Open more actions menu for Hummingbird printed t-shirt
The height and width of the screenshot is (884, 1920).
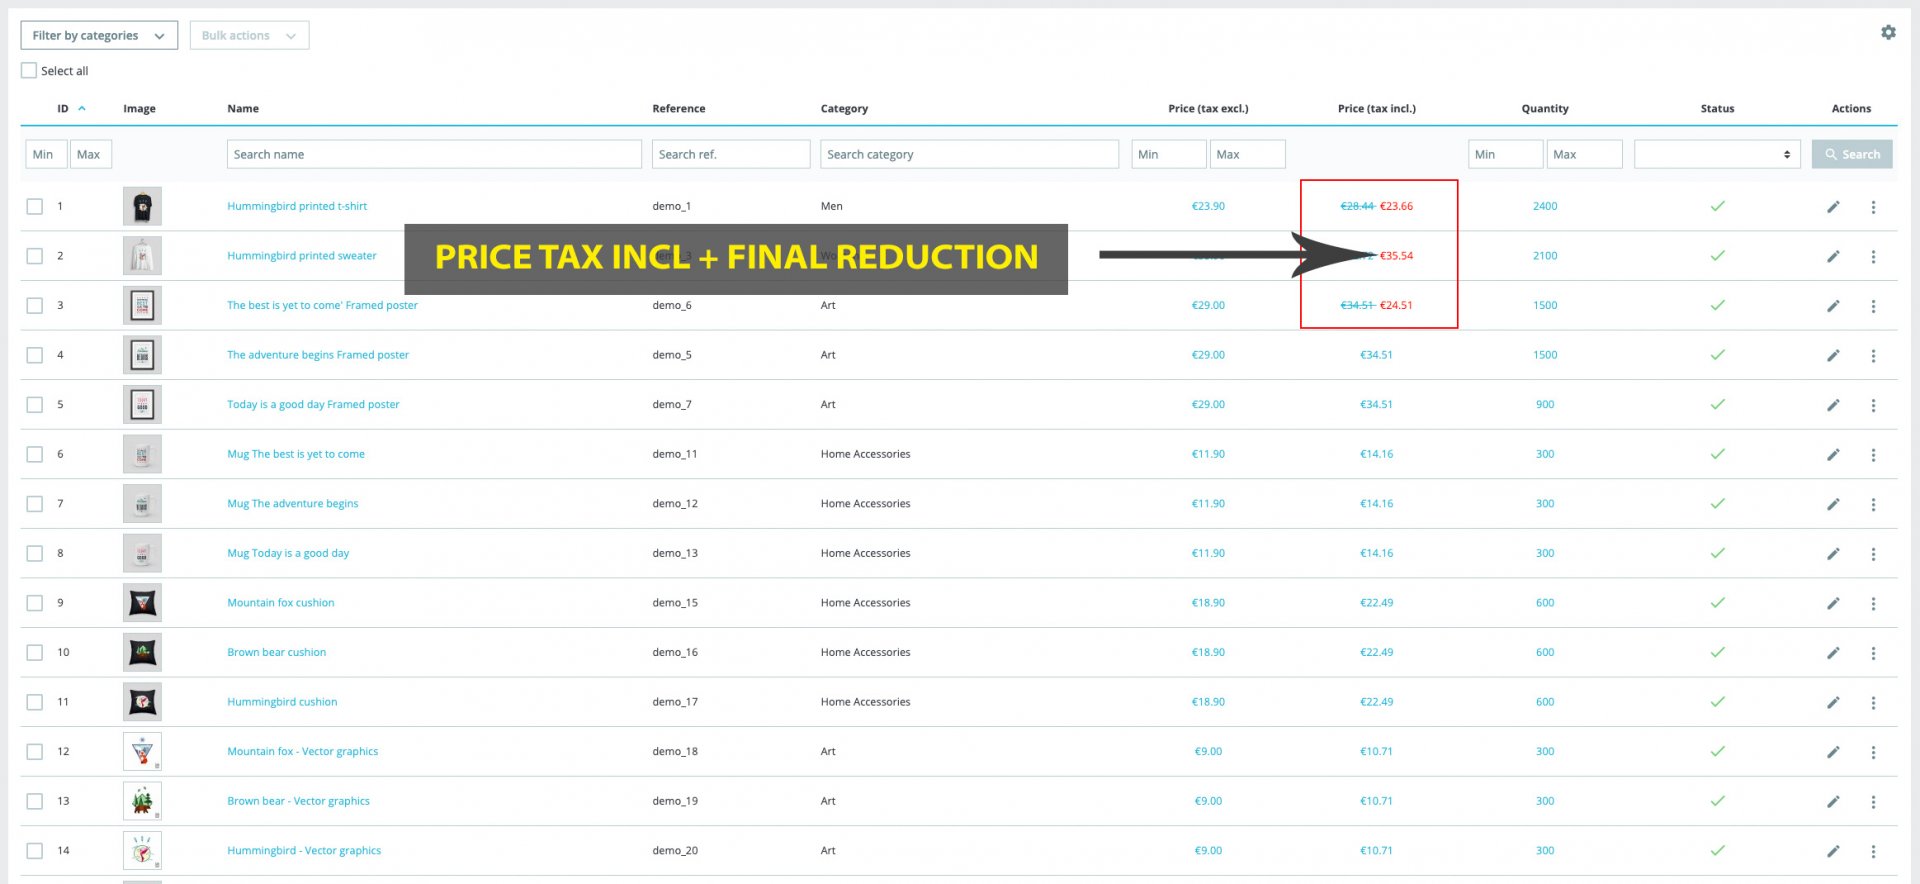coord(1873,207)
